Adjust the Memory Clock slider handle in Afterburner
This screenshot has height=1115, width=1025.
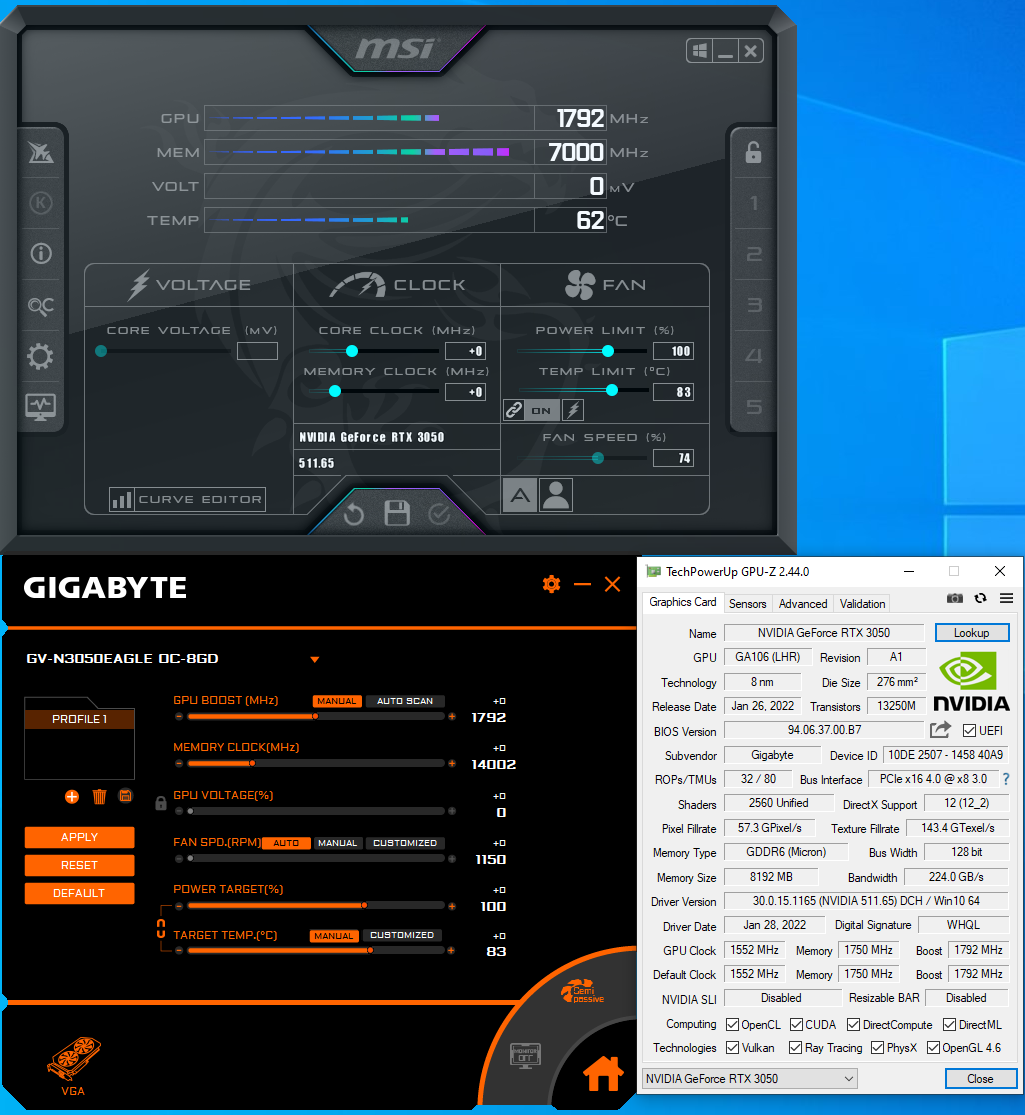click(x=335, y=391)
